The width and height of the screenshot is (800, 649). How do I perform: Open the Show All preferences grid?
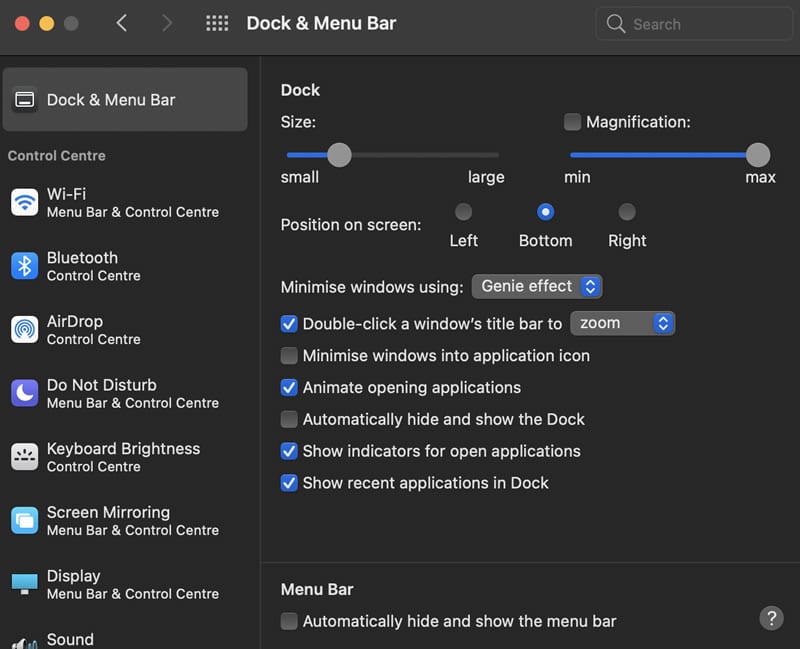pos(217,23)
